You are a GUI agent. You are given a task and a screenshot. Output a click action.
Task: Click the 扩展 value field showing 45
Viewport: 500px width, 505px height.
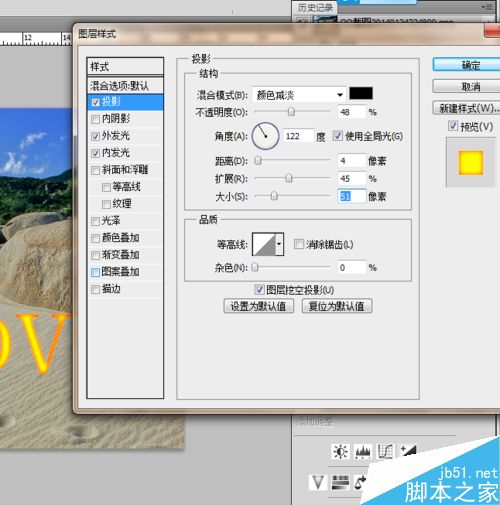[352, 179]
